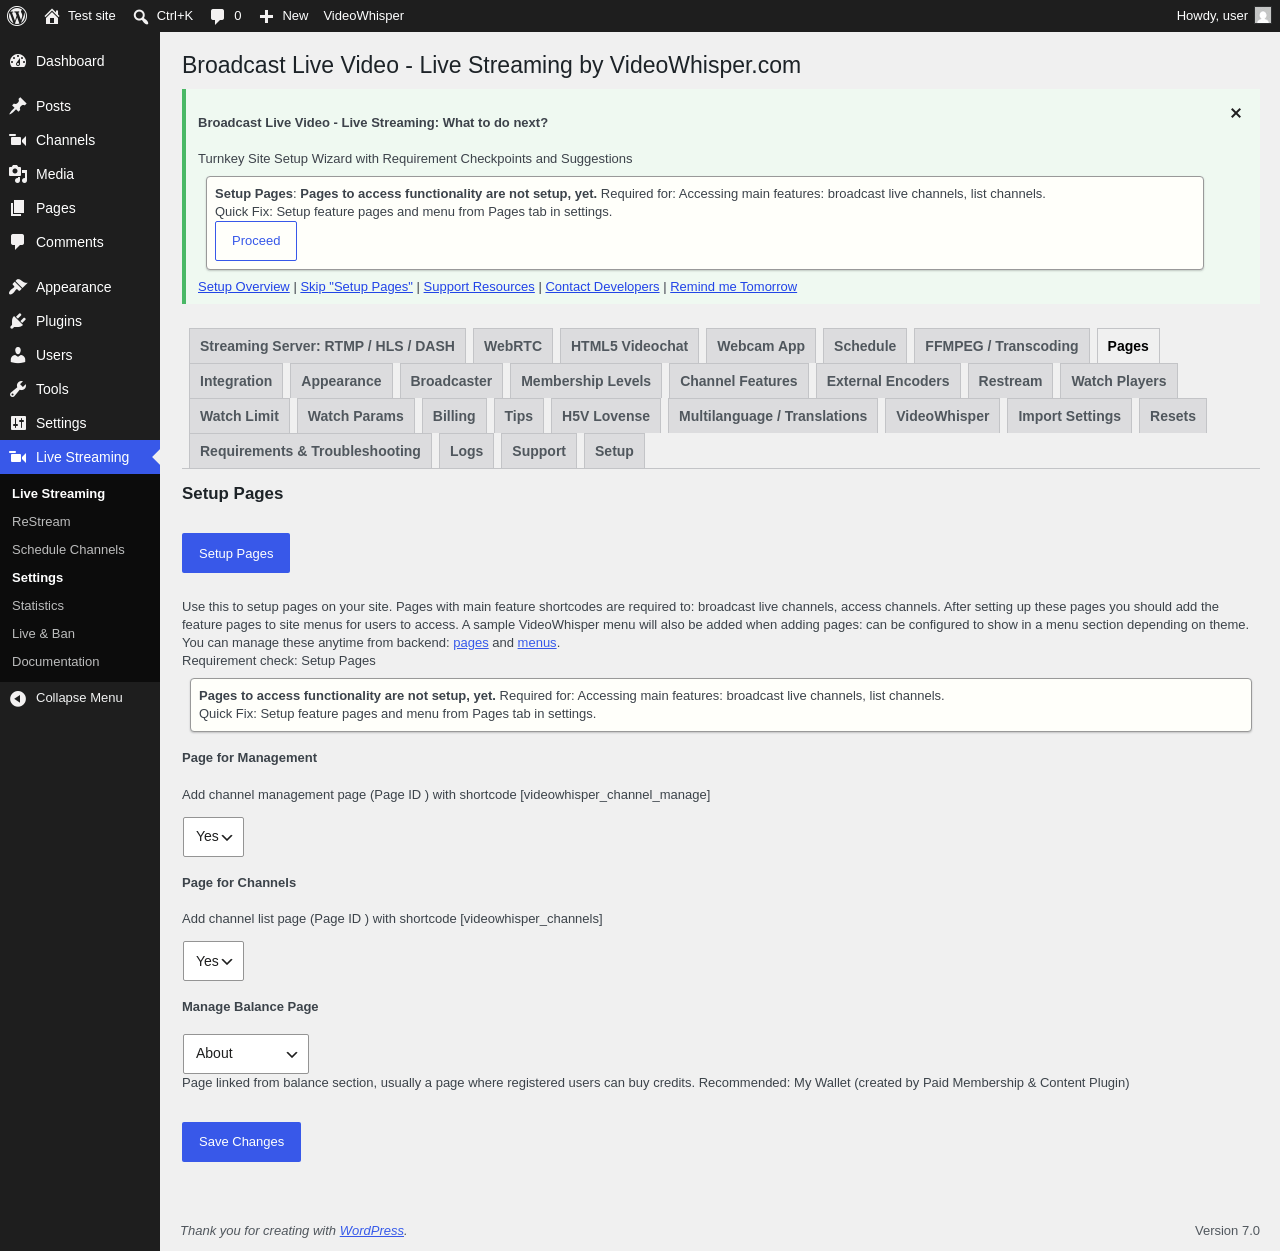The height and width of the screenshot is (1251, 1280).
Task: Click the user avatar icon
Action: coord(1263,16)
